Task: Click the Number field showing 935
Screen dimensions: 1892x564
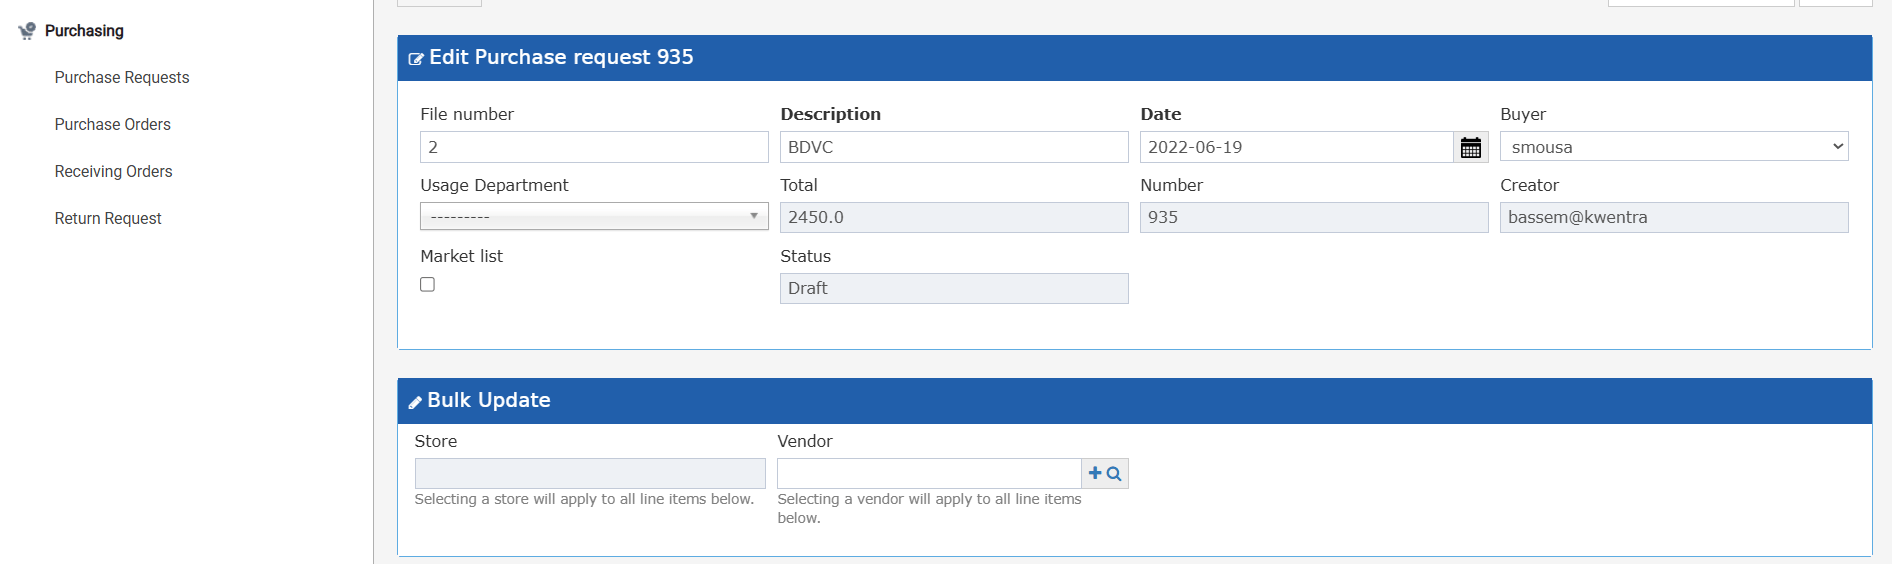Action: pyautogui.click(x=1314, y=217)
